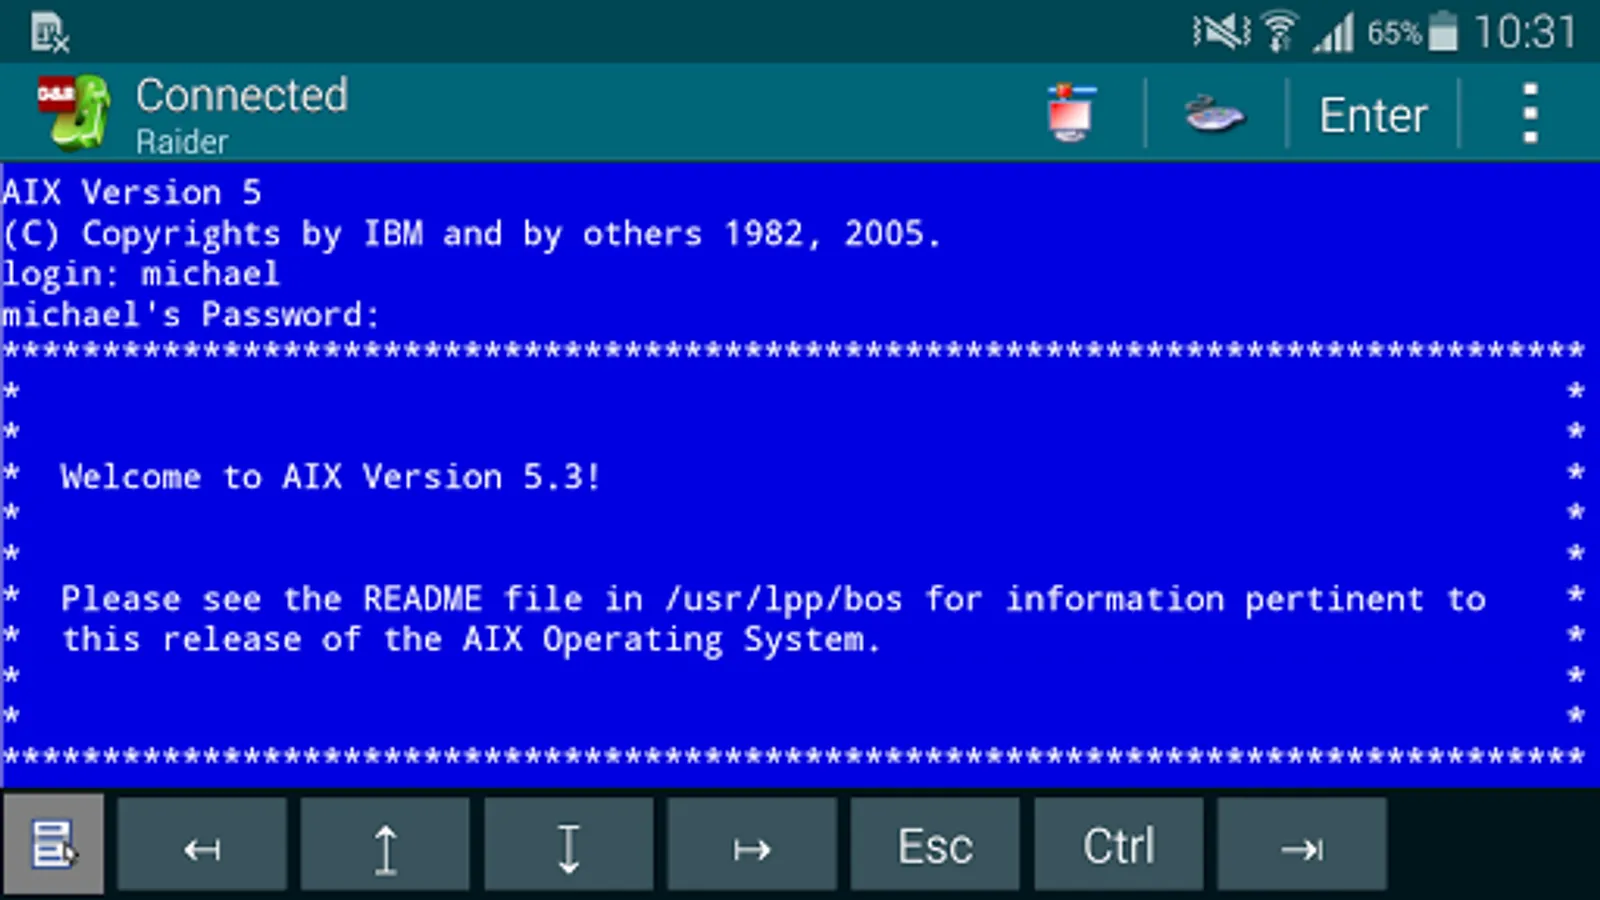1600x900 pixels.
Task: Tap the 'AIX Version 5' line
Action: pyautogui.click(x=132, y=192)
